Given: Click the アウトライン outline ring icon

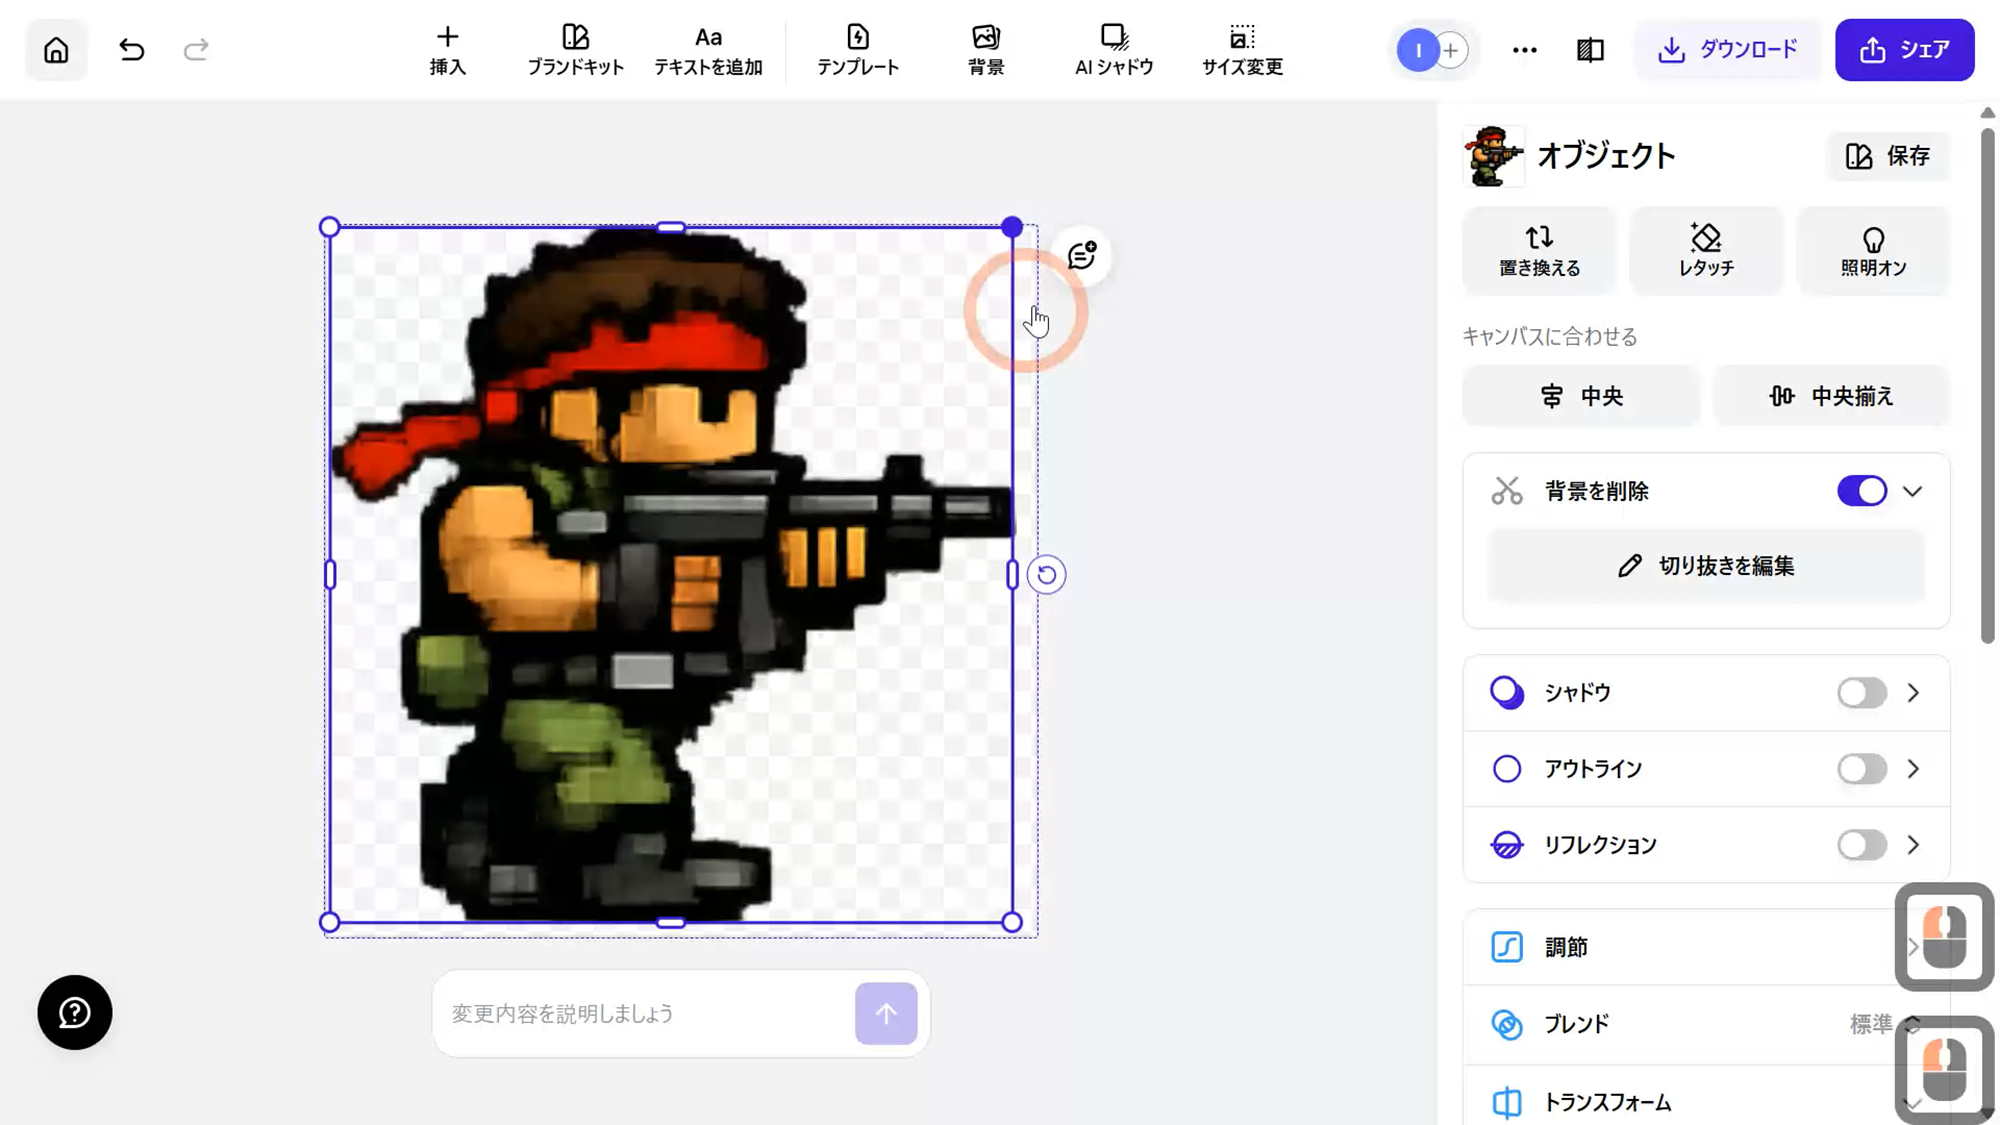Looking at the screenshot, I should [1506, 769].
